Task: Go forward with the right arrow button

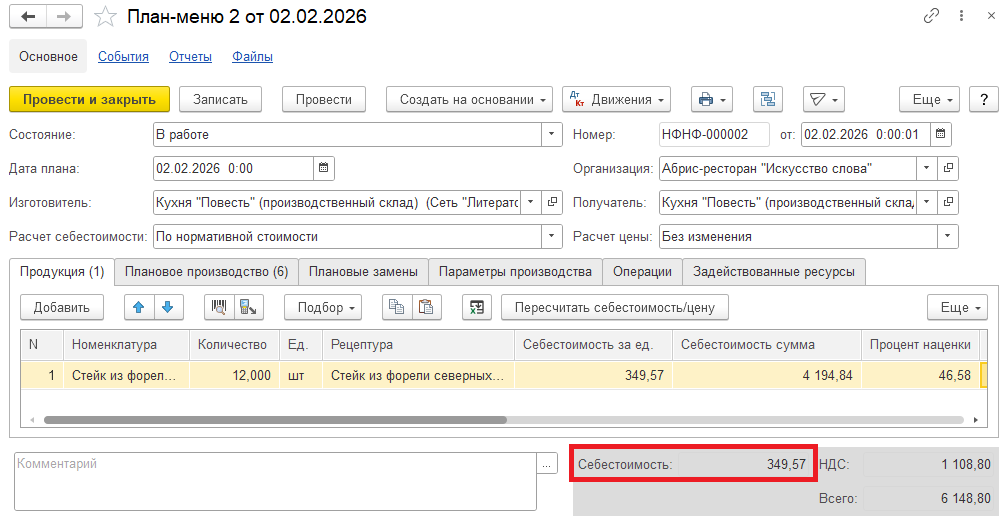Action: [x=64, y=17]
